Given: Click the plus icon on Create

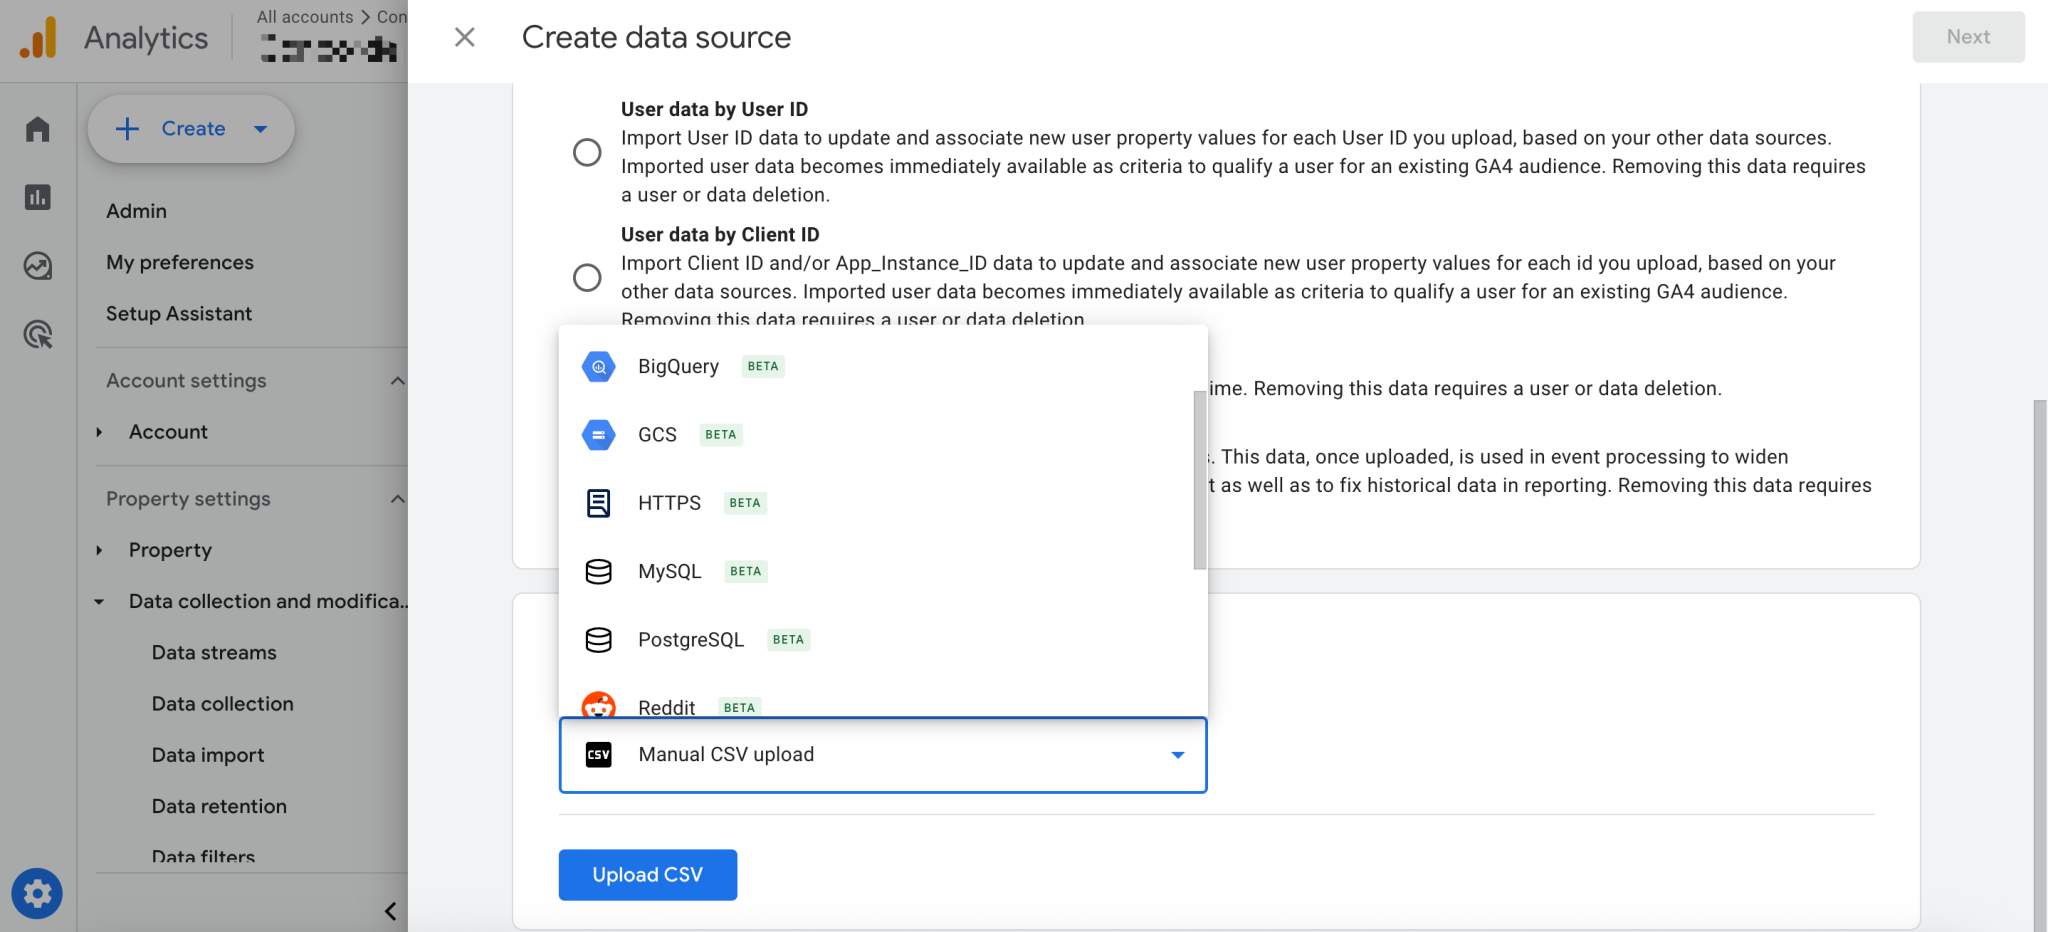Looking at the screenshot, I should pos(127,129).
